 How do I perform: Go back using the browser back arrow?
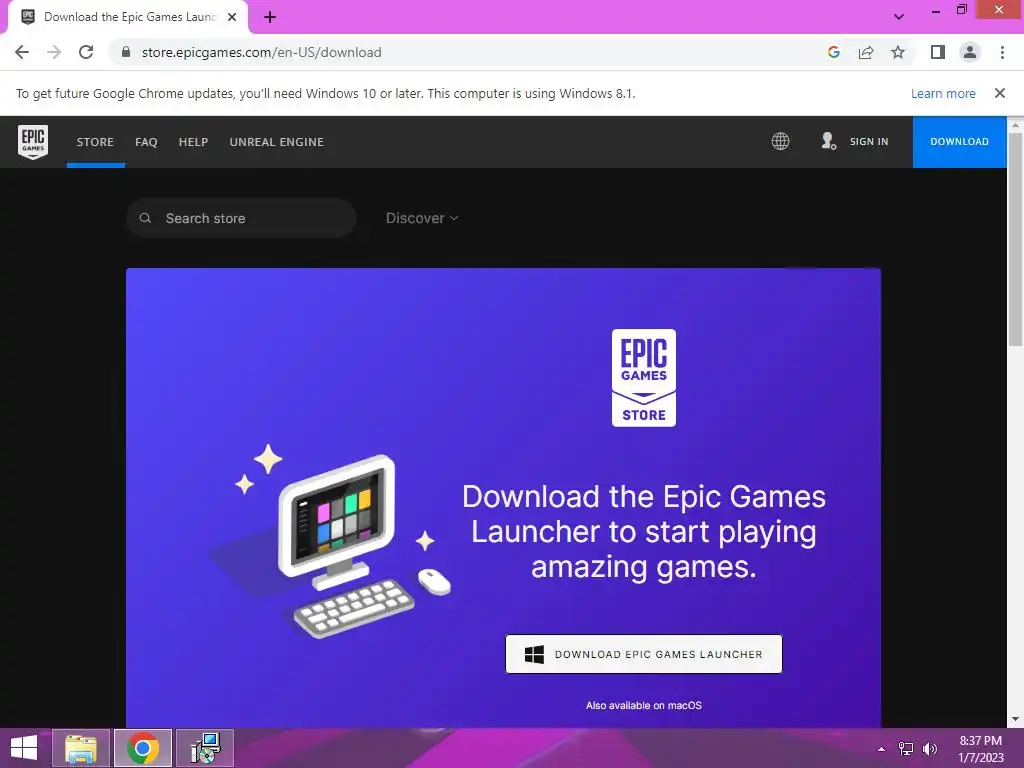(x=22, y=52)
